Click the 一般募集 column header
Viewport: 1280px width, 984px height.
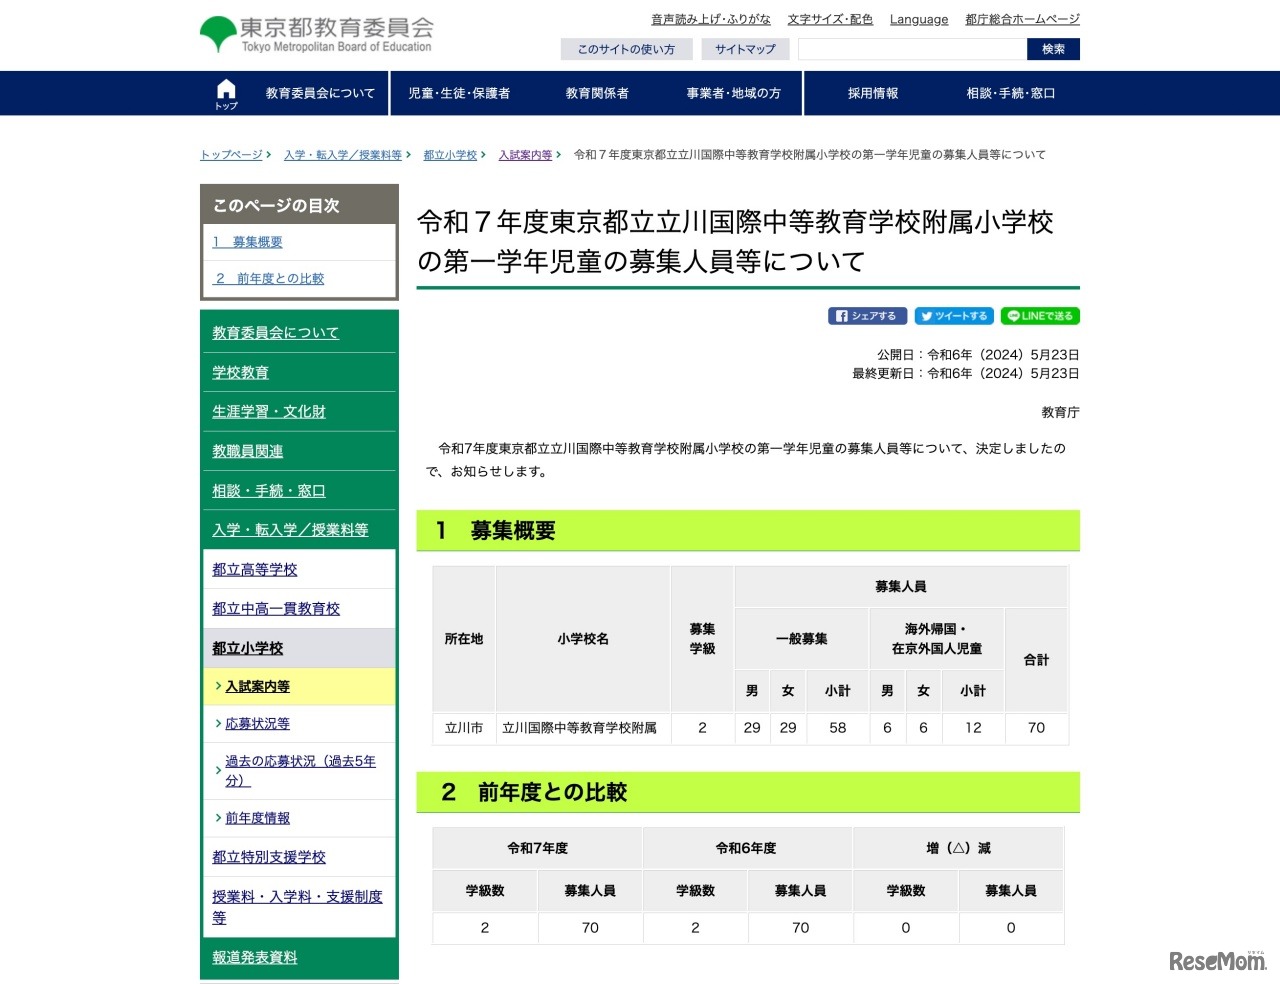pos(801,639)
